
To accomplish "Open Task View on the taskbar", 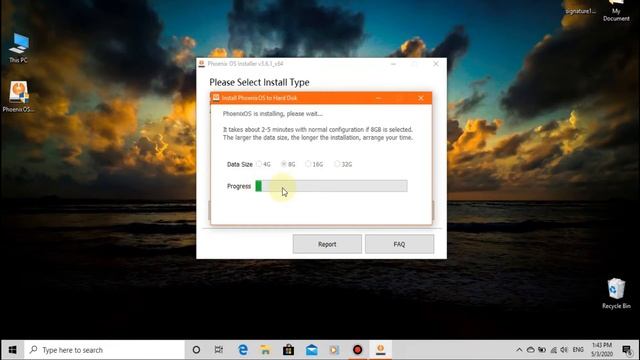I will tap(219, 350).
